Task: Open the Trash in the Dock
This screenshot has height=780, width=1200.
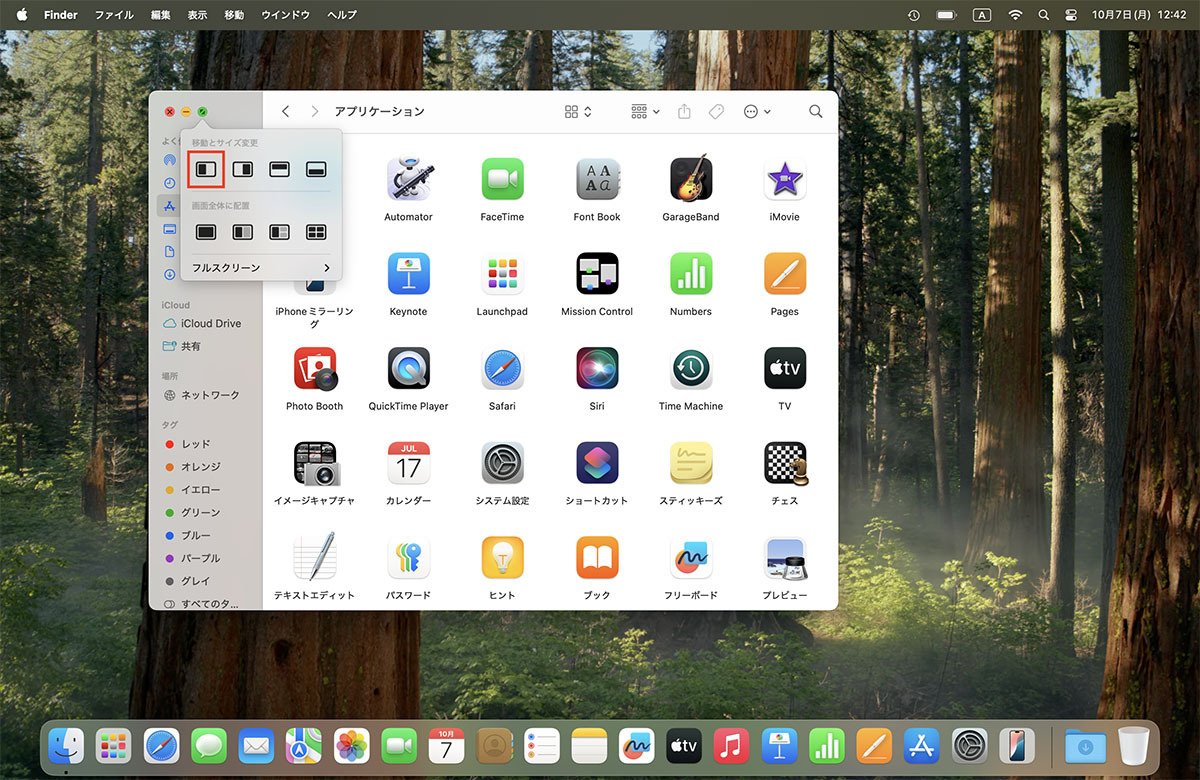Action: pos(1134,745)
